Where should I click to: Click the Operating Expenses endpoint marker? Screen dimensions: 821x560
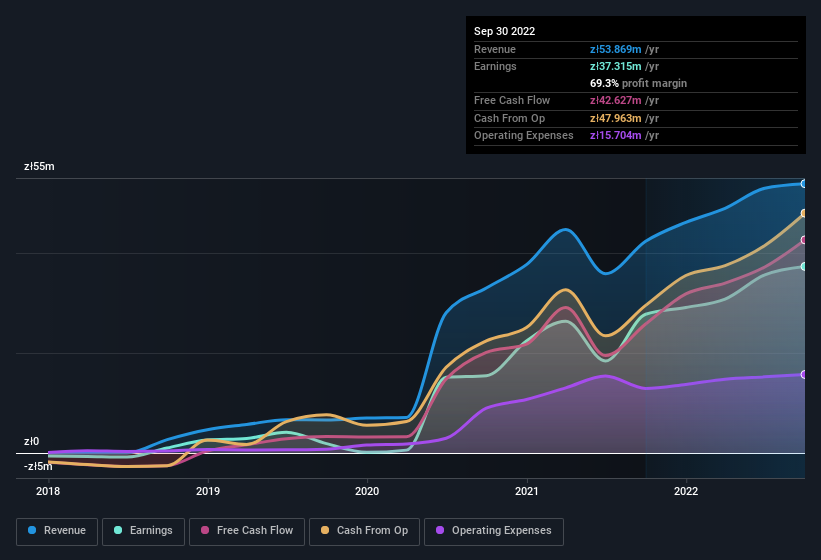coord(804,375)
